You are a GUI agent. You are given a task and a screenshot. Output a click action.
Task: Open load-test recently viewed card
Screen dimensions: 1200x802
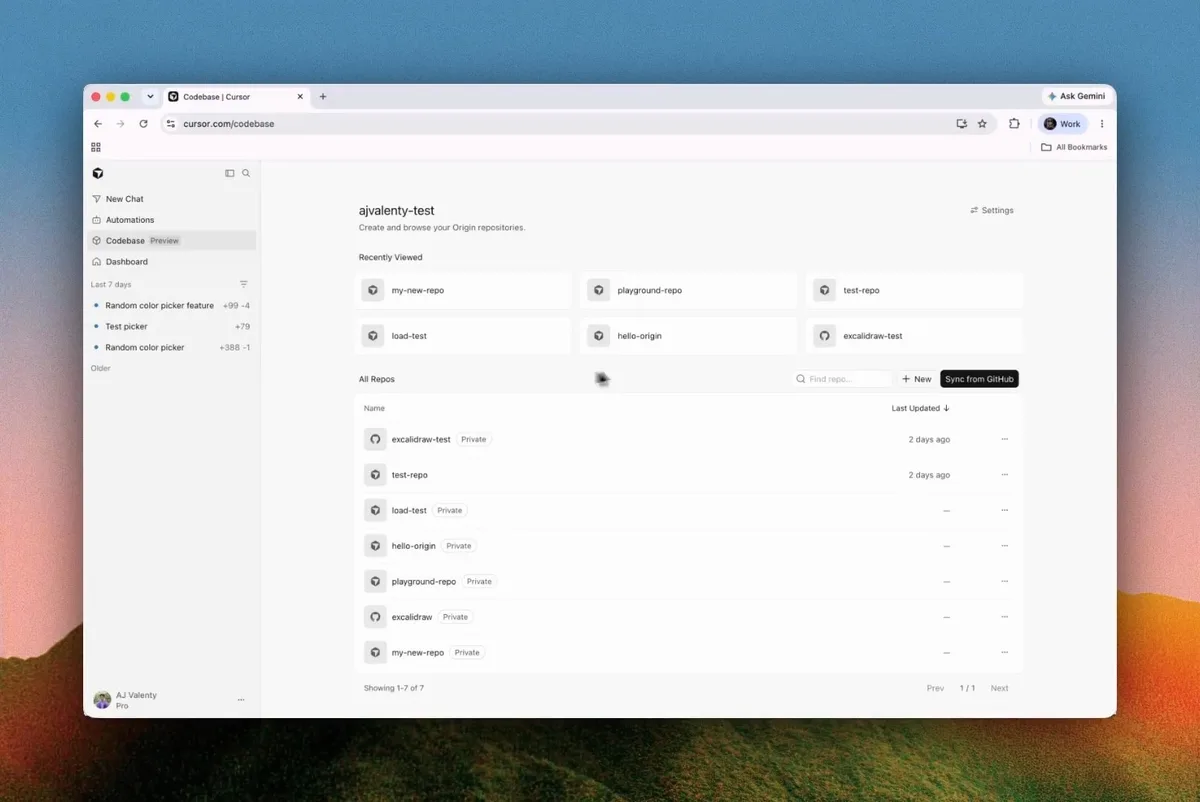tap(464, 336)
